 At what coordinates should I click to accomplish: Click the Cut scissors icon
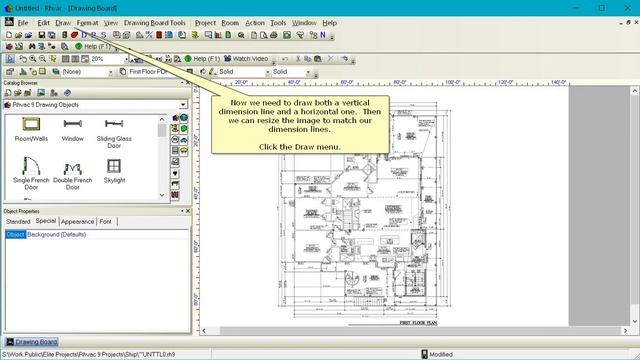pyautogui.click(x=298, y=59)
